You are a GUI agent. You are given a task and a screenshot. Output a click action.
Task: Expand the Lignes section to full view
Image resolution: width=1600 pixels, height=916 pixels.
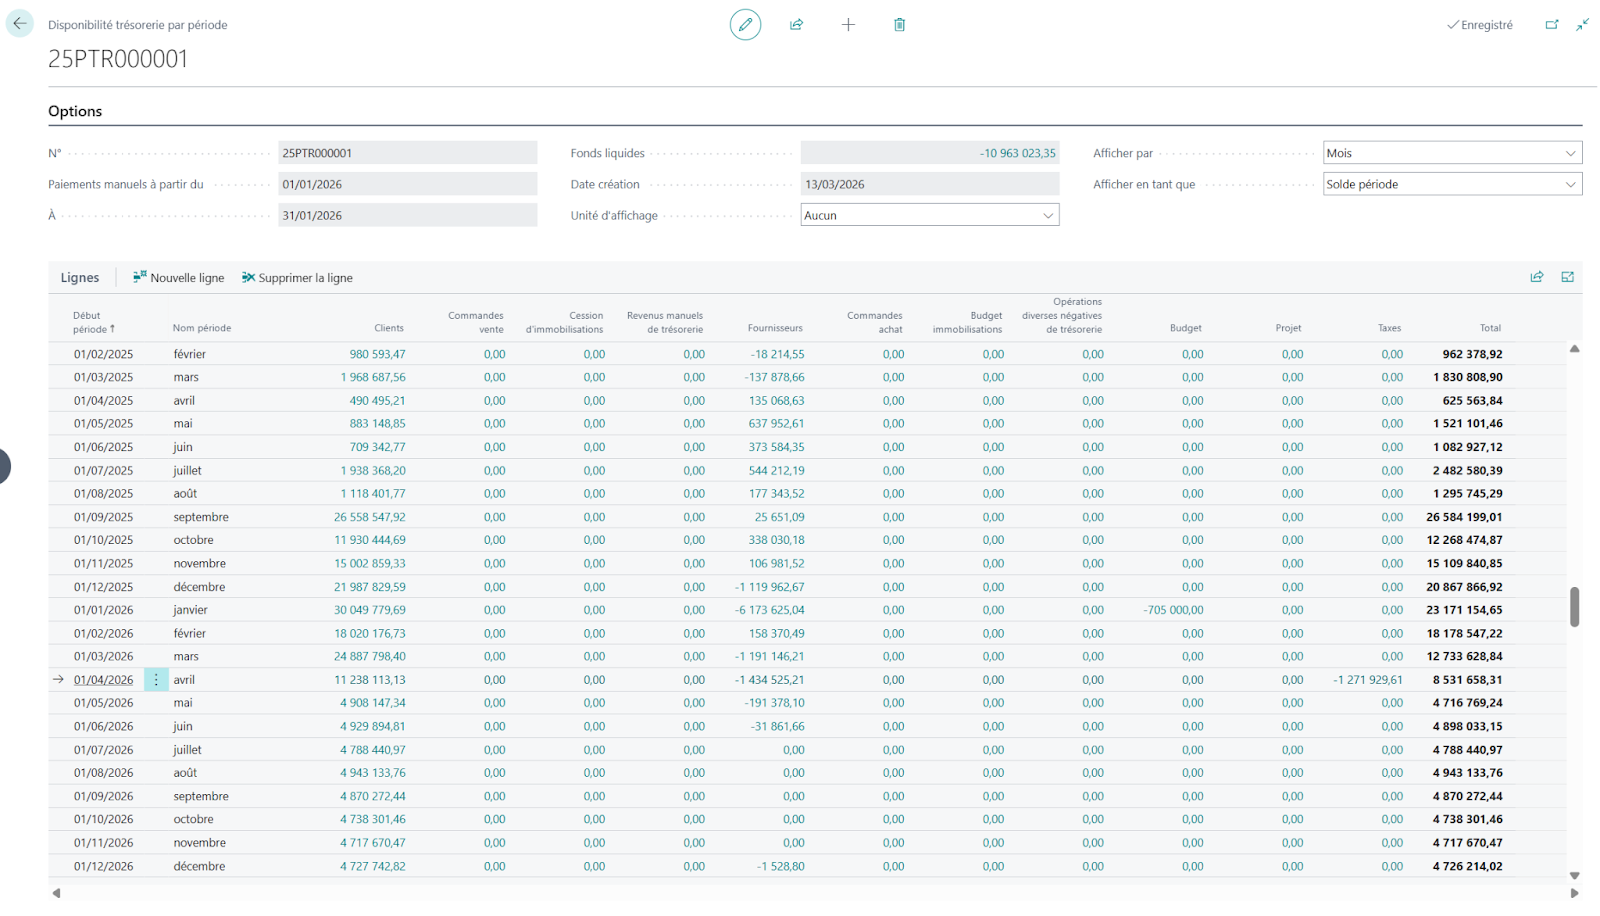tap(1567, 277)
